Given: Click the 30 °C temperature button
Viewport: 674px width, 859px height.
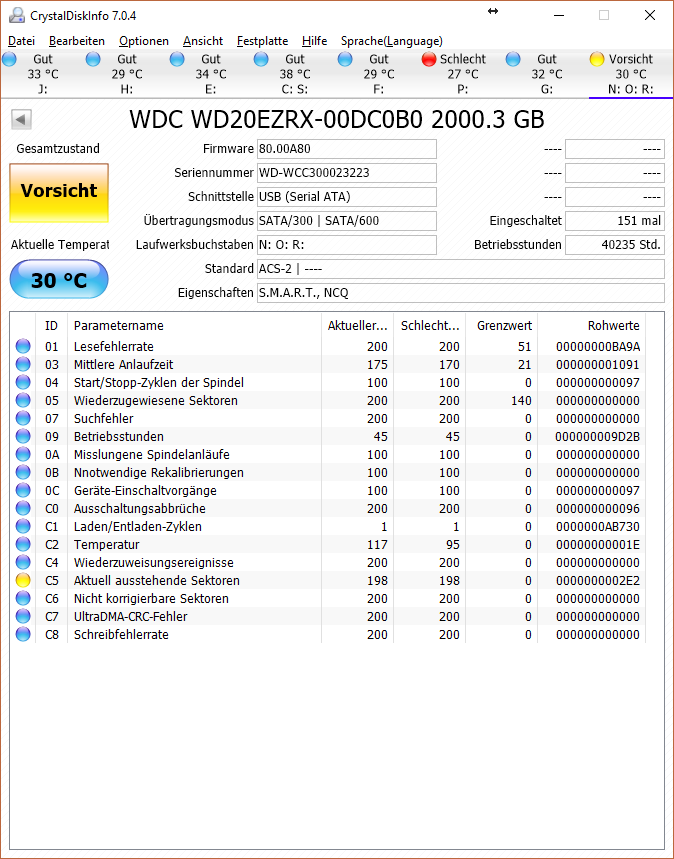Looking at the screenshot, I should click(59, 279).
